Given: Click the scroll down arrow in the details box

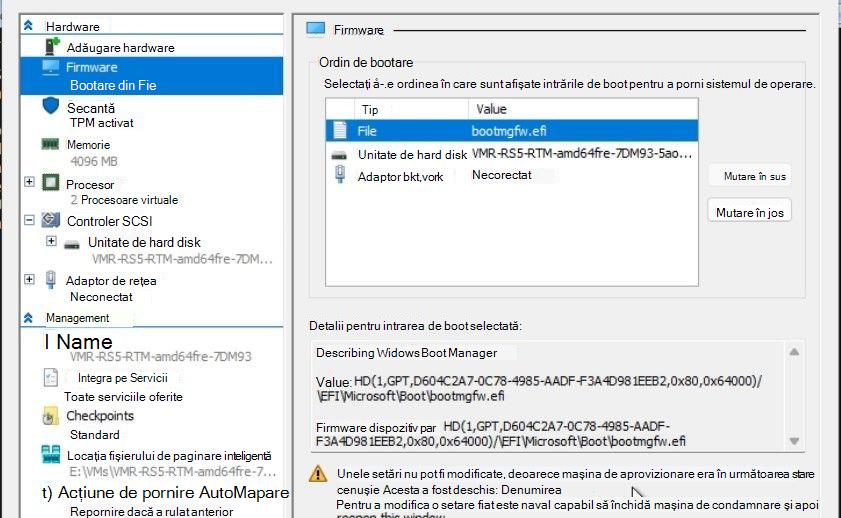Looking at the screenshot, I should pos(794,441).
